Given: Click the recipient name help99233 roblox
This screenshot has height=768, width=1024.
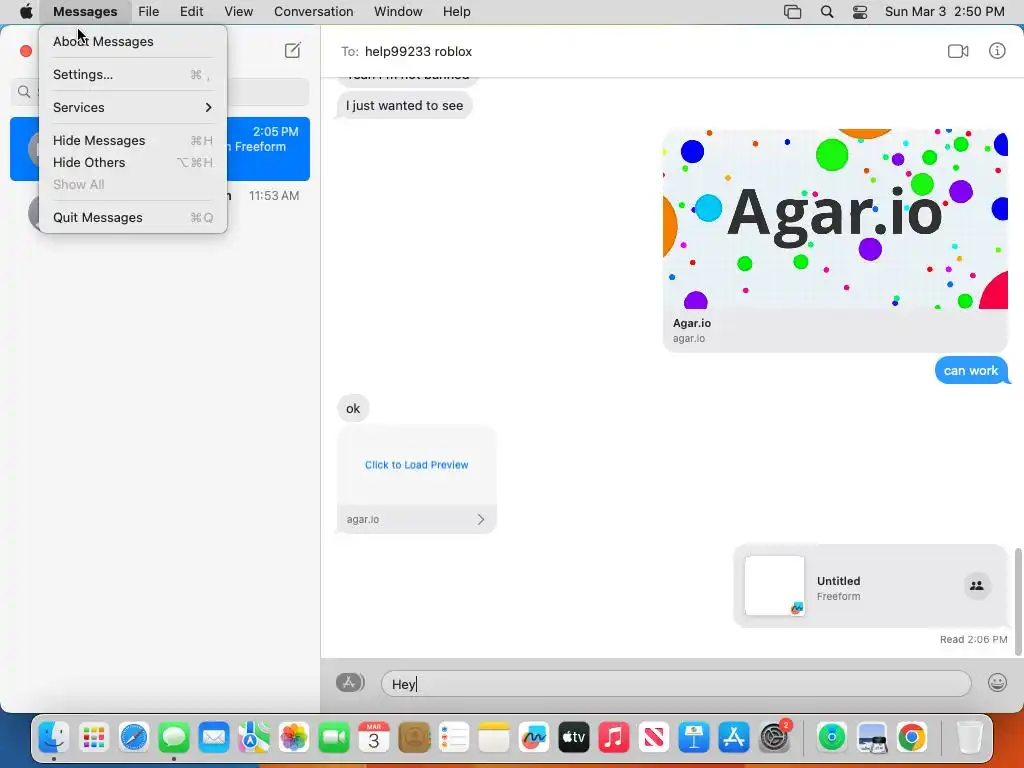Looking at the screenshot, I should point(418,52).
